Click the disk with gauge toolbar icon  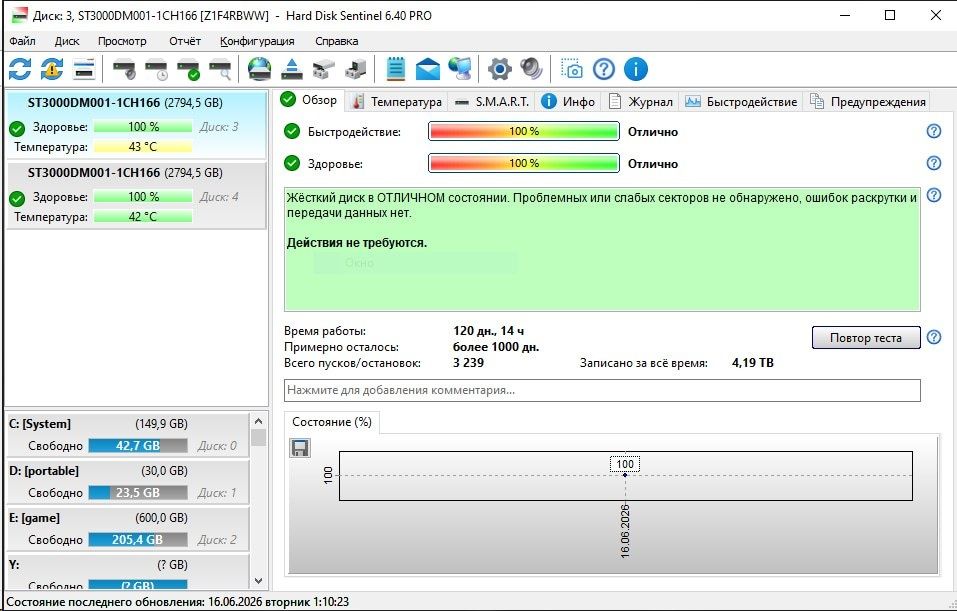pos(125,69)
